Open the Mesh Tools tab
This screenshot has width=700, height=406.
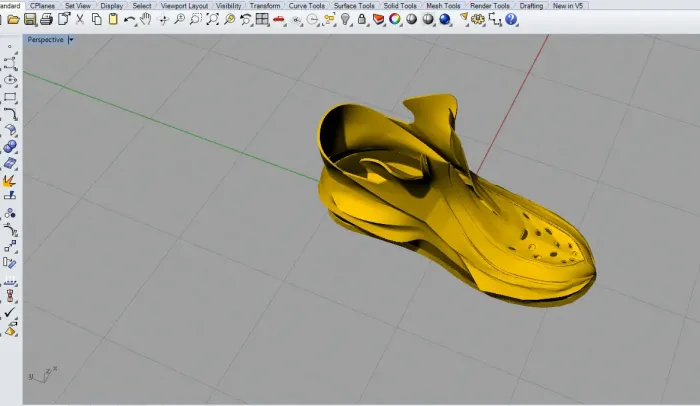443,6
